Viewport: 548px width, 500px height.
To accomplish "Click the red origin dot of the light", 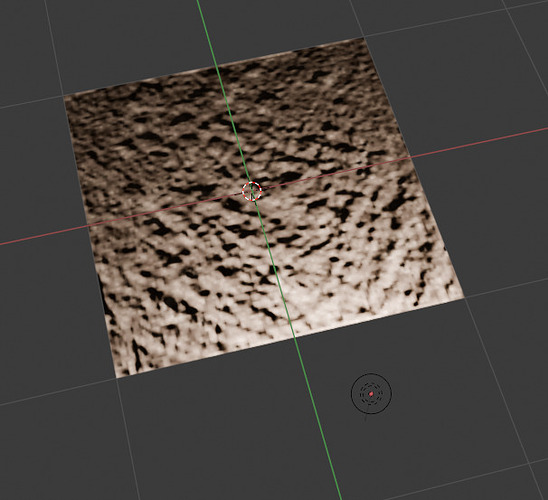I will pos(371,394).
